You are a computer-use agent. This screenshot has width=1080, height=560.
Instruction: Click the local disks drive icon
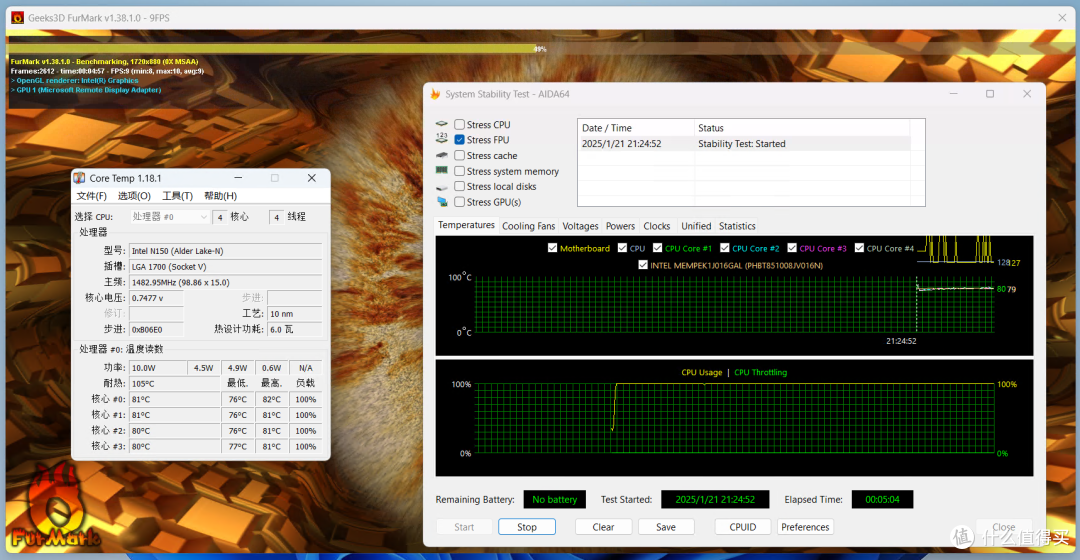442,187
